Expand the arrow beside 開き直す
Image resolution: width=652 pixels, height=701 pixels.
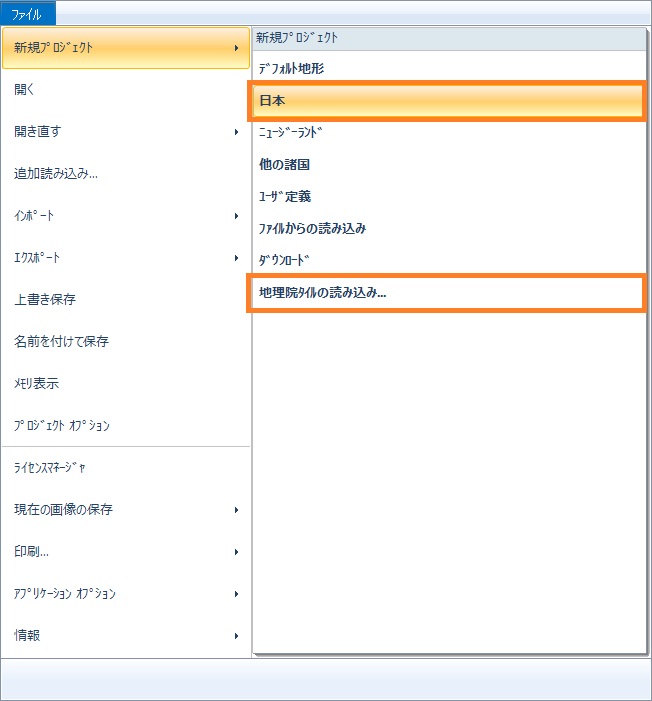click(237, 132)
